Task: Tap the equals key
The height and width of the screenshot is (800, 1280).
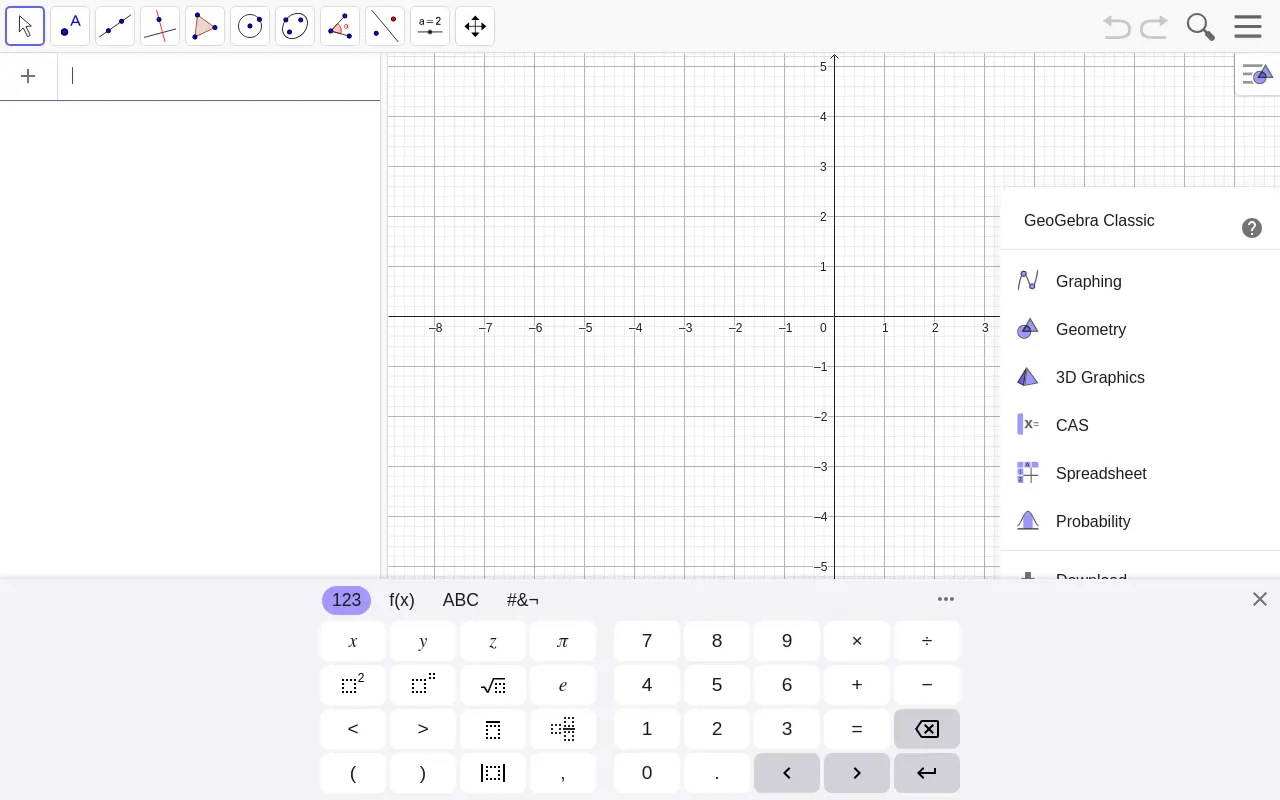Action: [x=857, y=729]
